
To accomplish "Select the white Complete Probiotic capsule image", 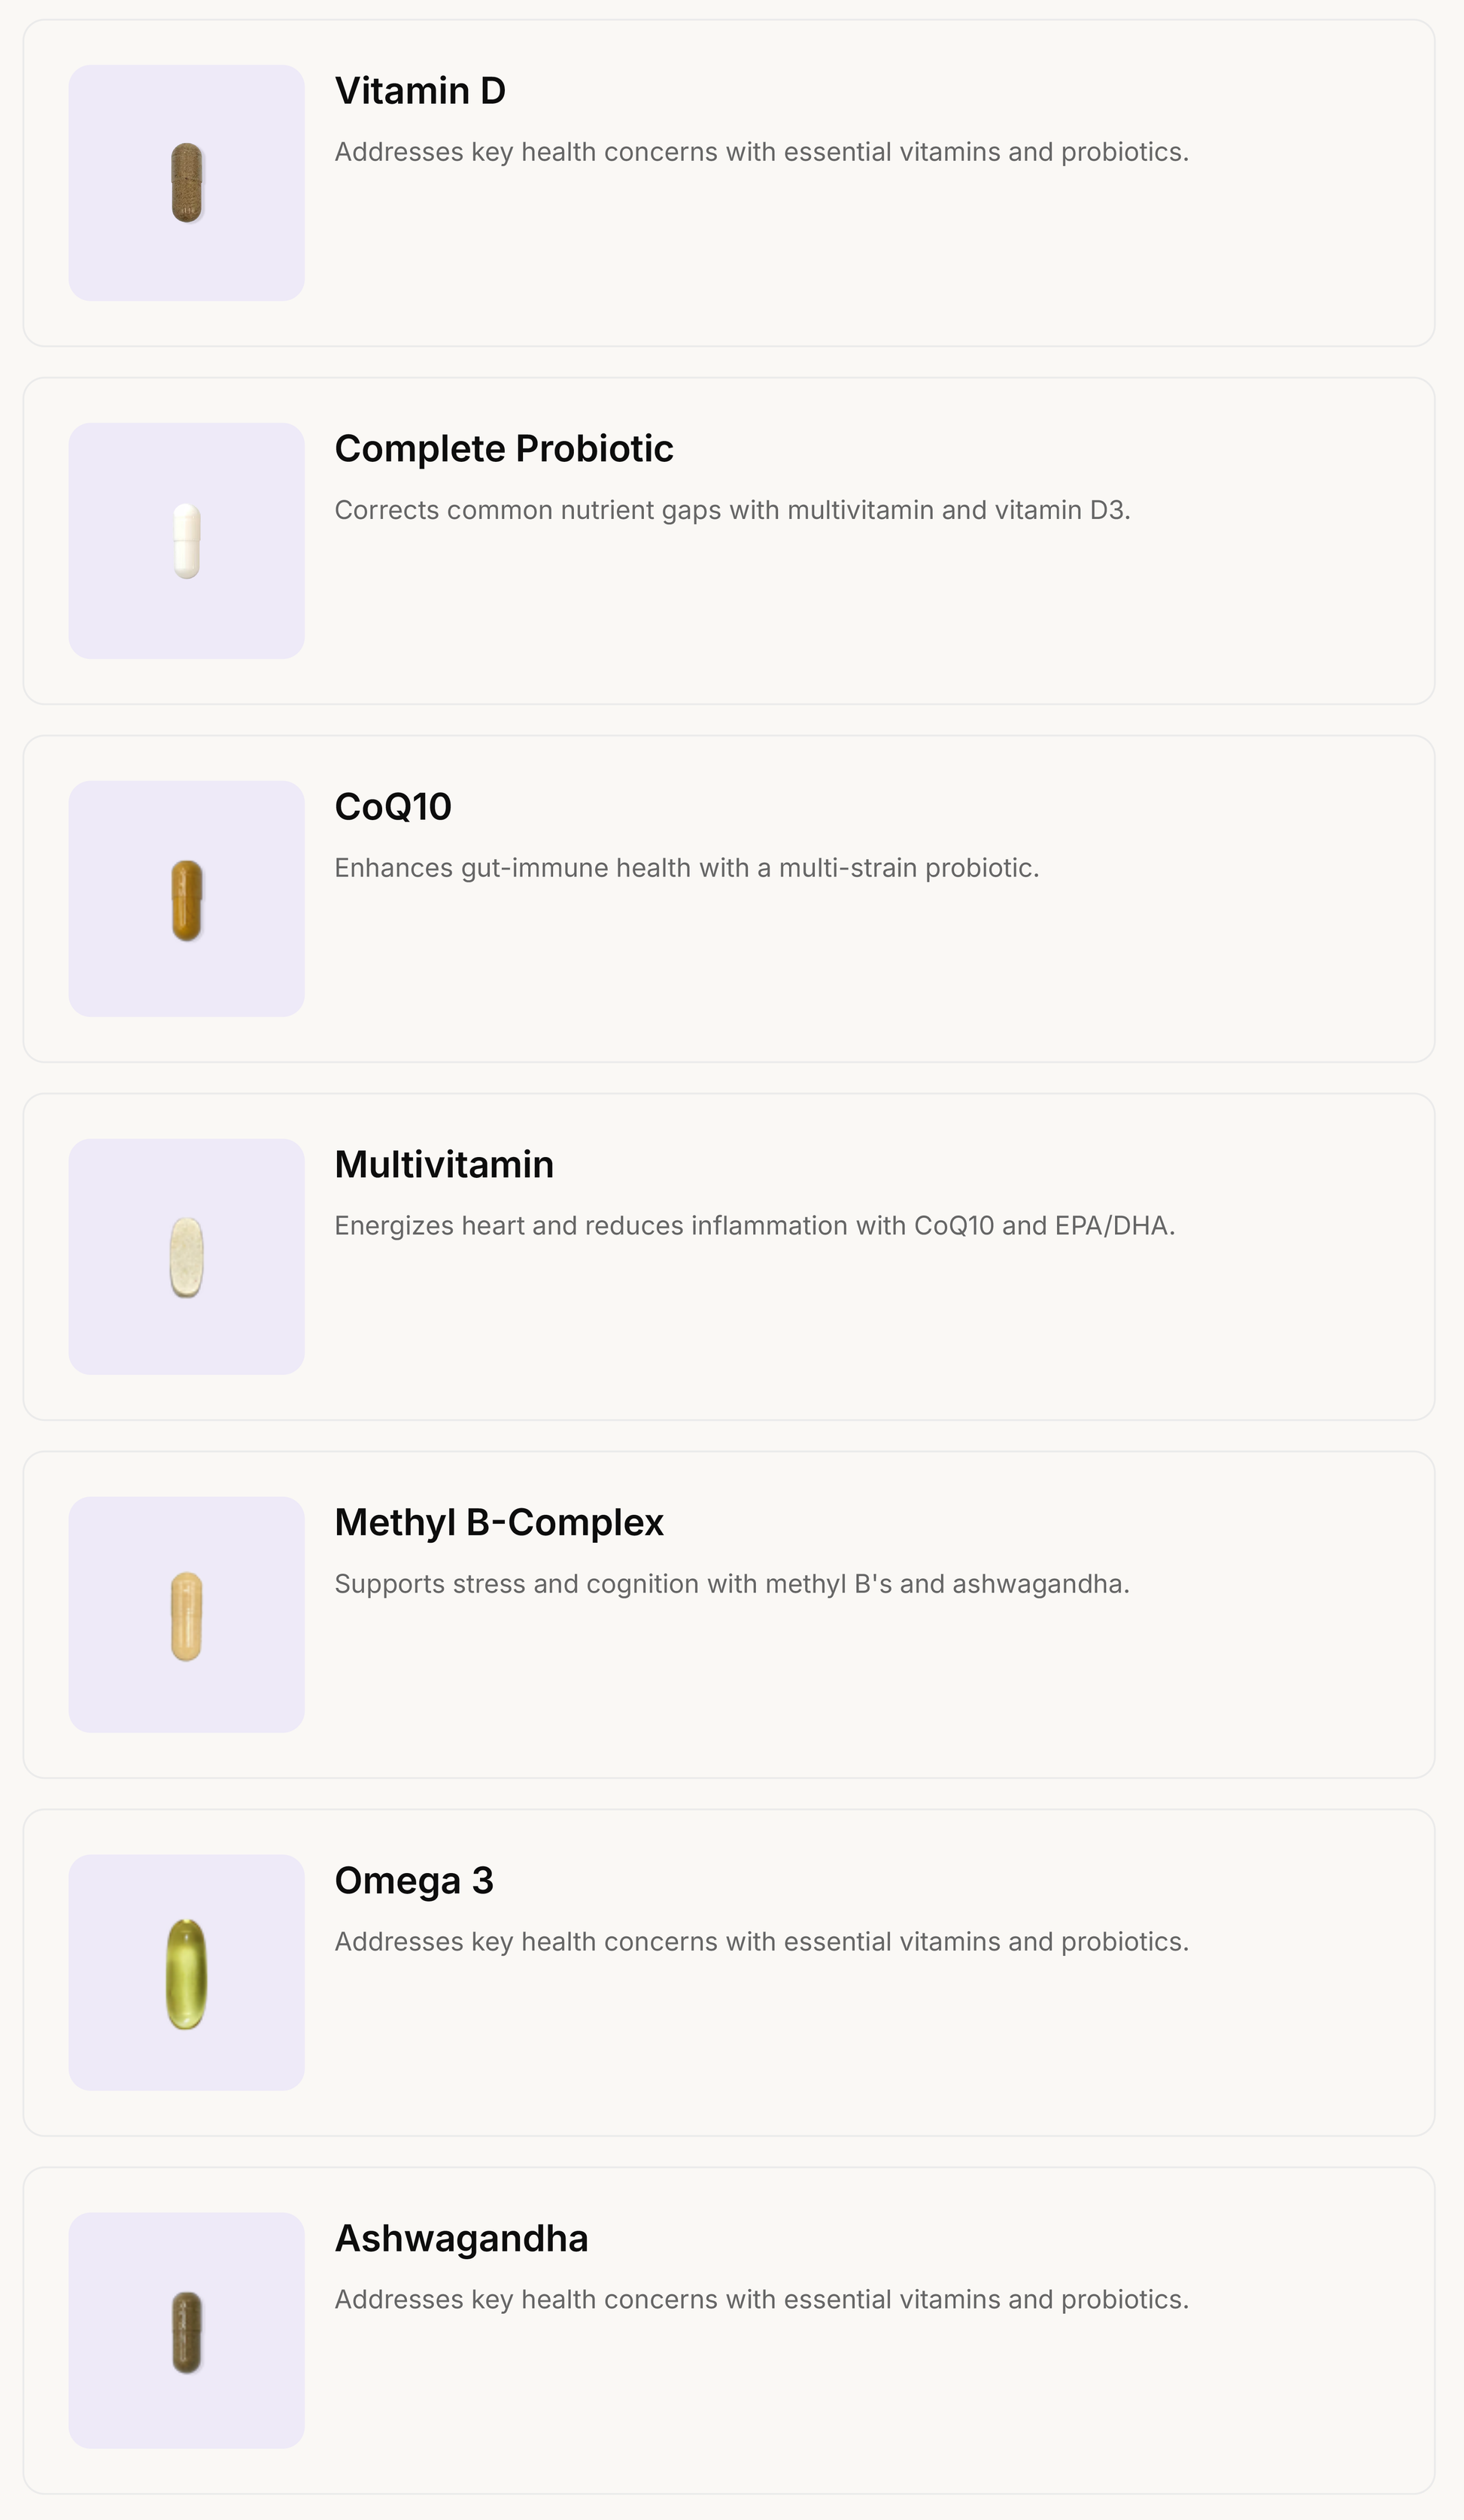I will (186, 541).
